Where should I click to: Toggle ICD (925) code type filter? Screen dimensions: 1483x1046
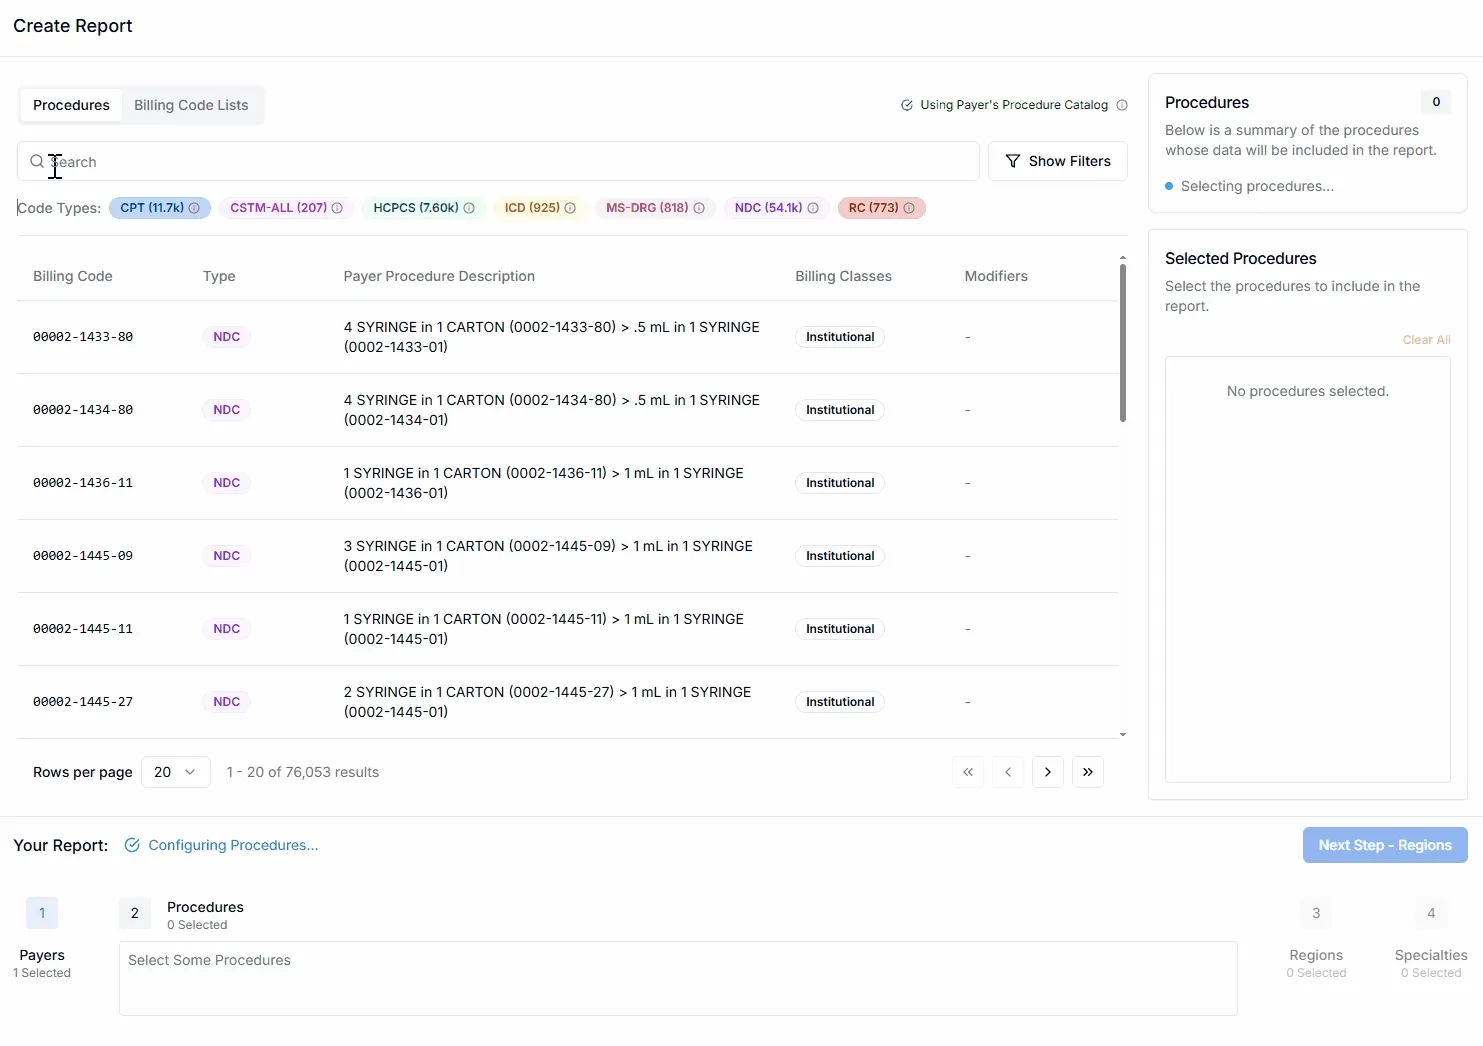click(x=539, y=208)
